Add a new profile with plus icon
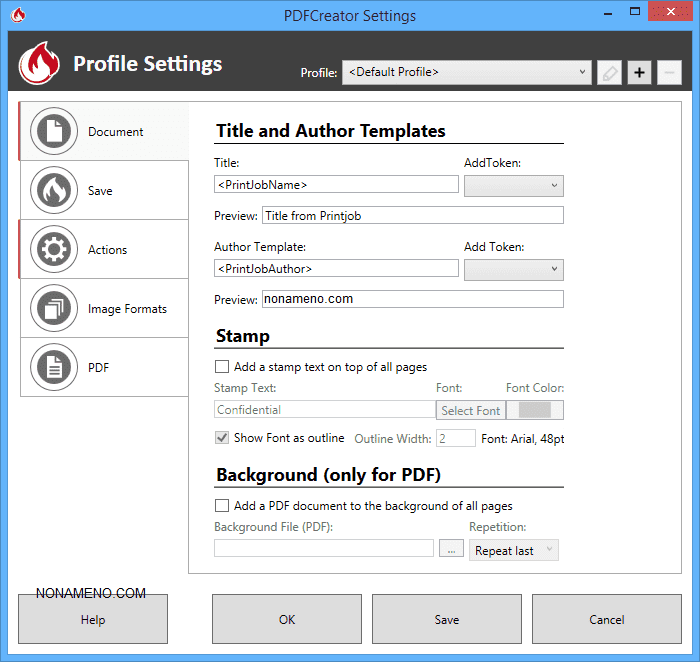Viewport: 700px width, 662px height. point(639,72)
